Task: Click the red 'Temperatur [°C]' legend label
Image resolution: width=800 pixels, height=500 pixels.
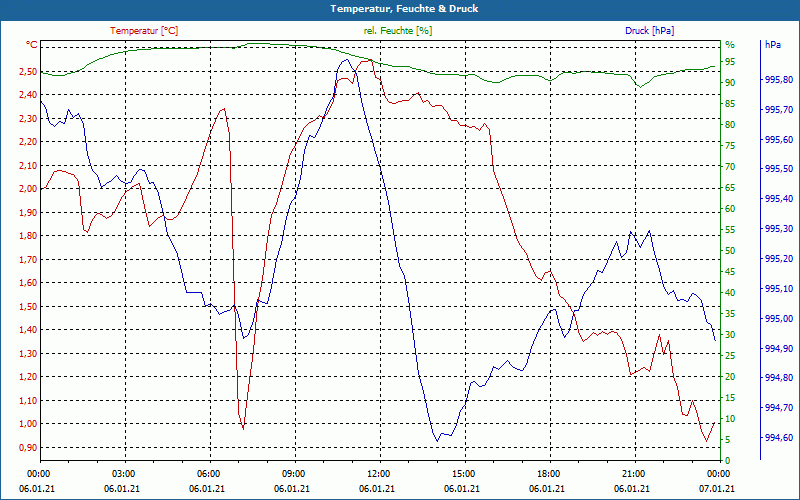Action: coord(144,31)
